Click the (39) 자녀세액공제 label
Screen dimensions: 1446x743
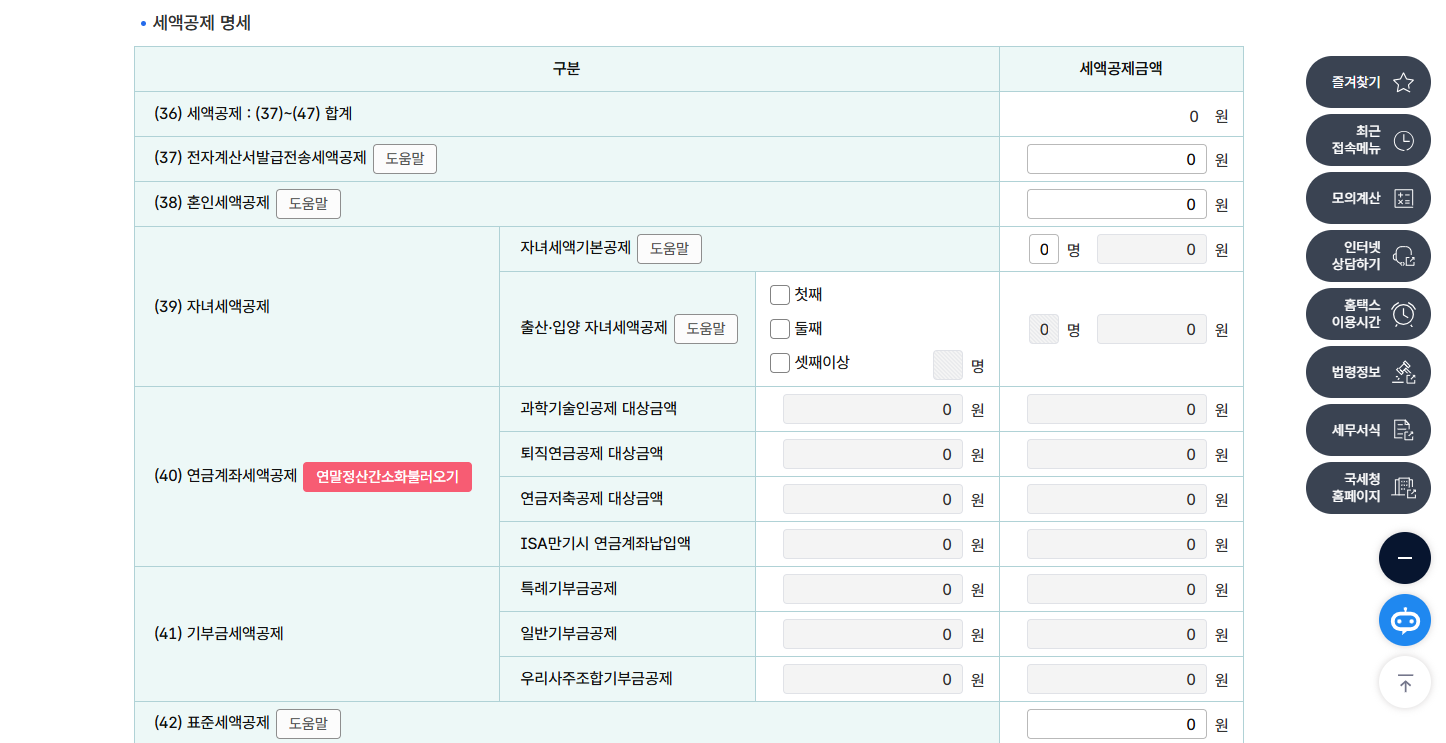pos(212,307)
